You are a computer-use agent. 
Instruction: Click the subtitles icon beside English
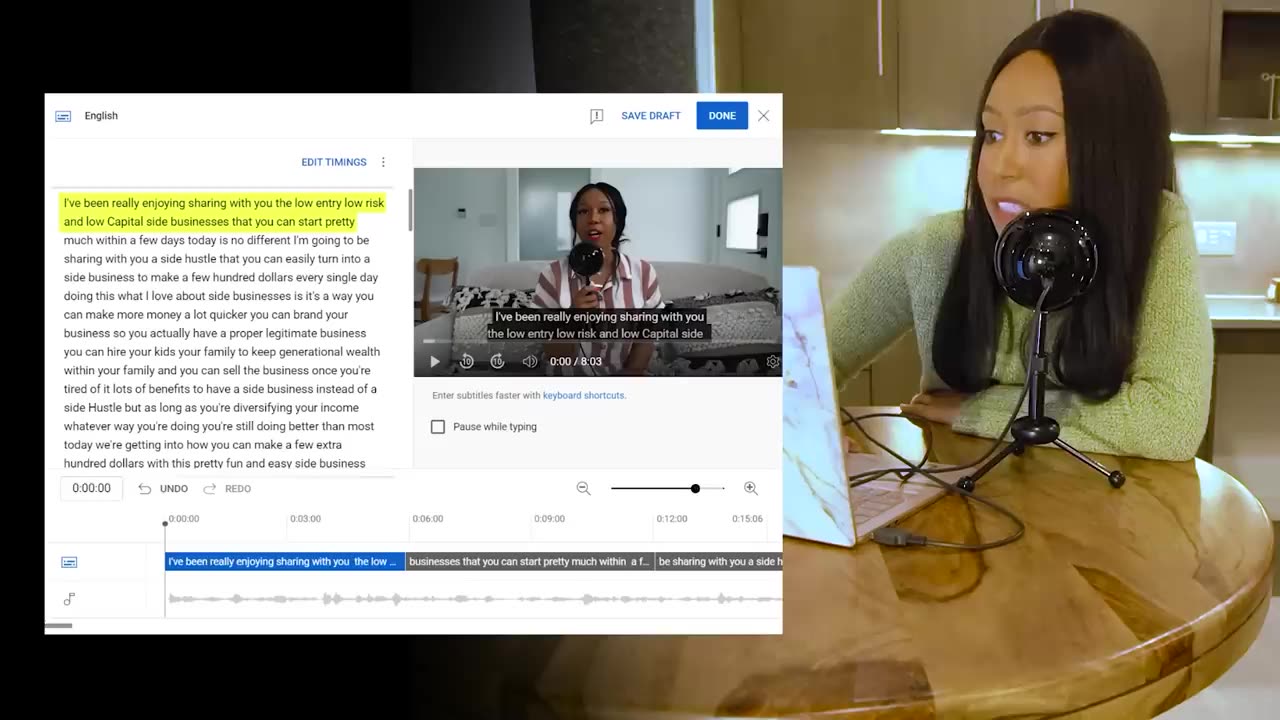[63, 116]
